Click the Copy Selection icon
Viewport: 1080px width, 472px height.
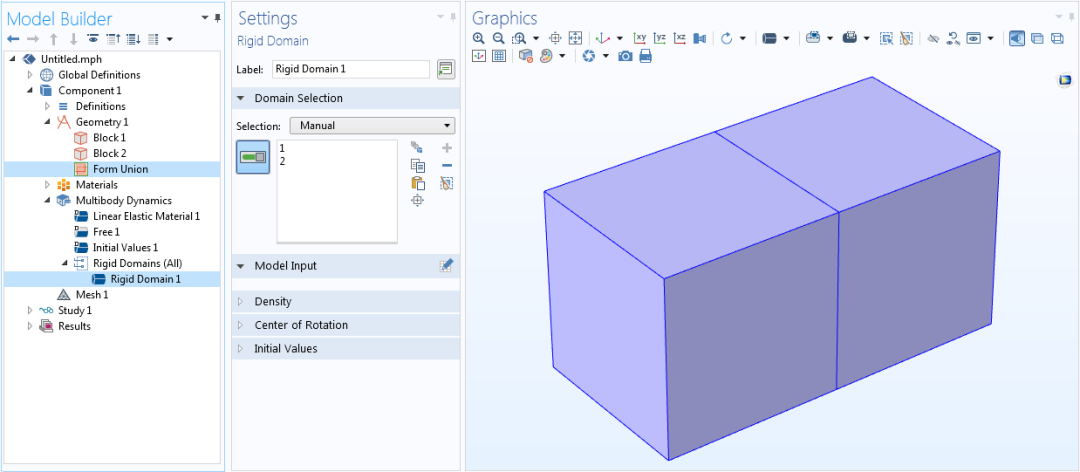(x=417, y=165)
